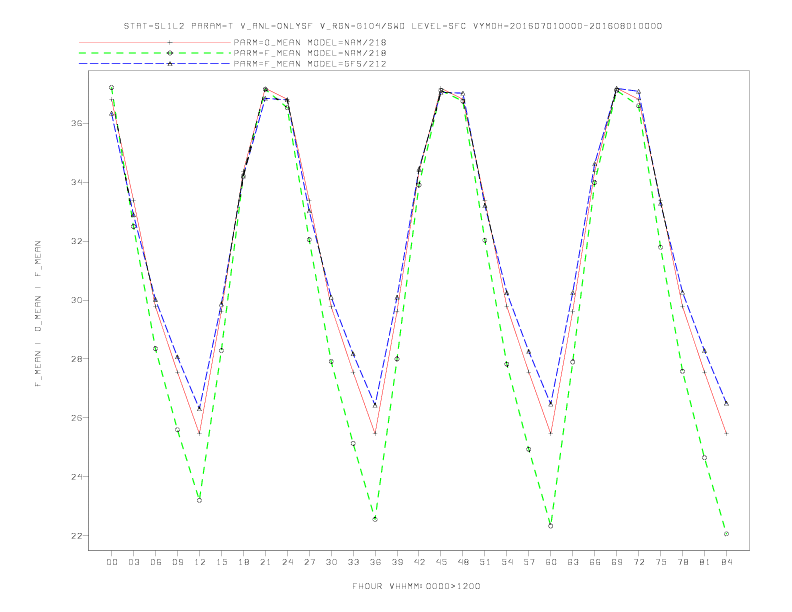
Task: Click x-axis tick label 30
Action: (x=331, y=562)
